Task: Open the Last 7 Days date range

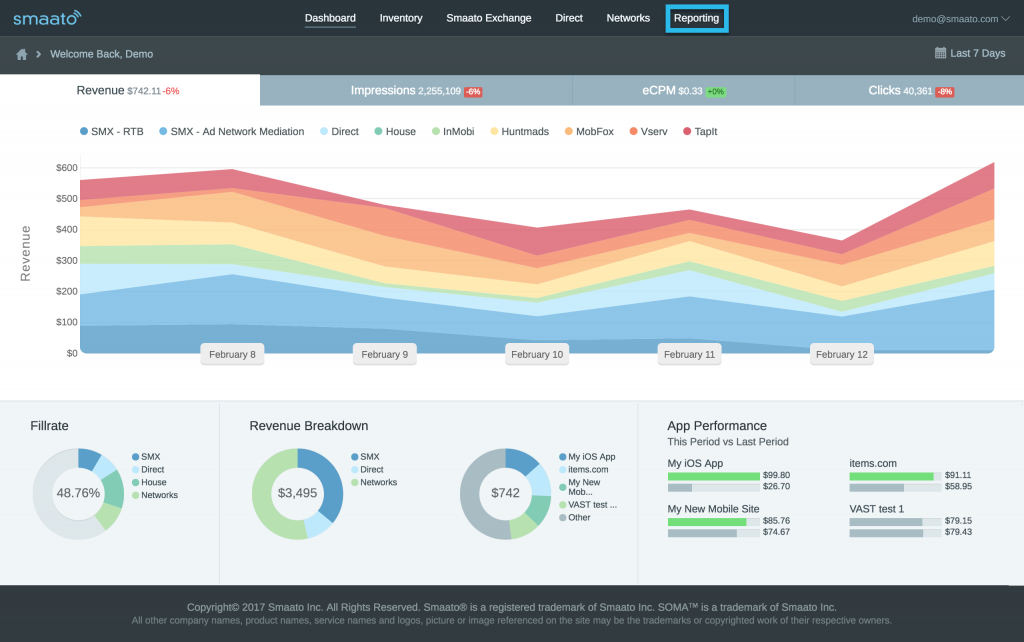Action: [970, 53]
